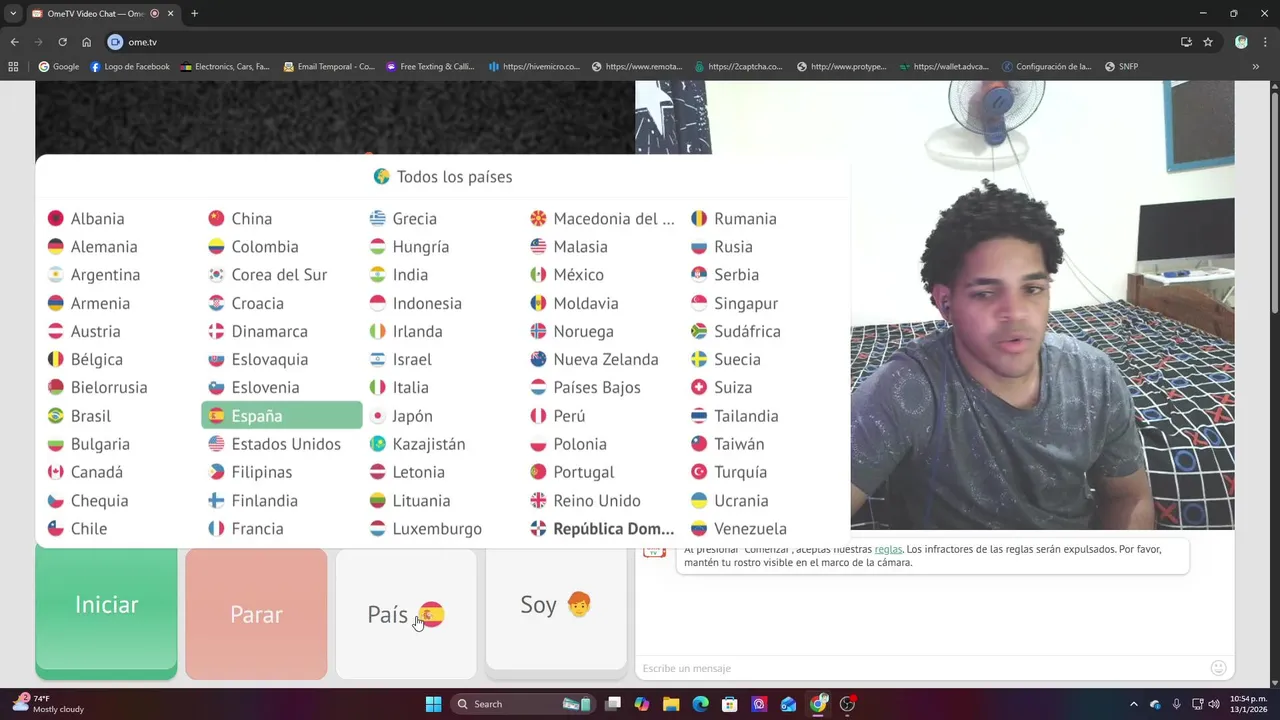
Task: Open Chrome profile avatar menu
Action: [x=1241, y=42]
